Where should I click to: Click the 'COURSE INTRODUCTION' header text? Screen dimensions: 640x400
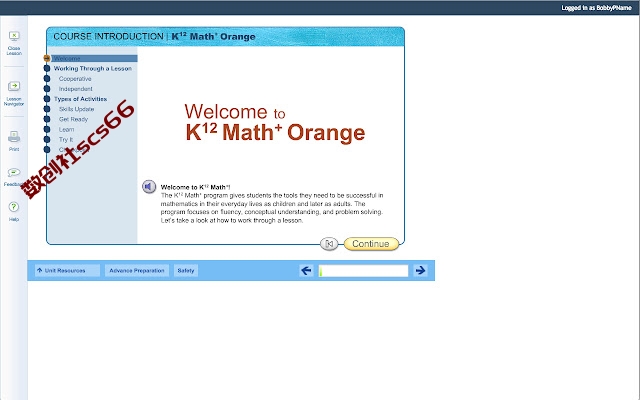pos(109,36)
